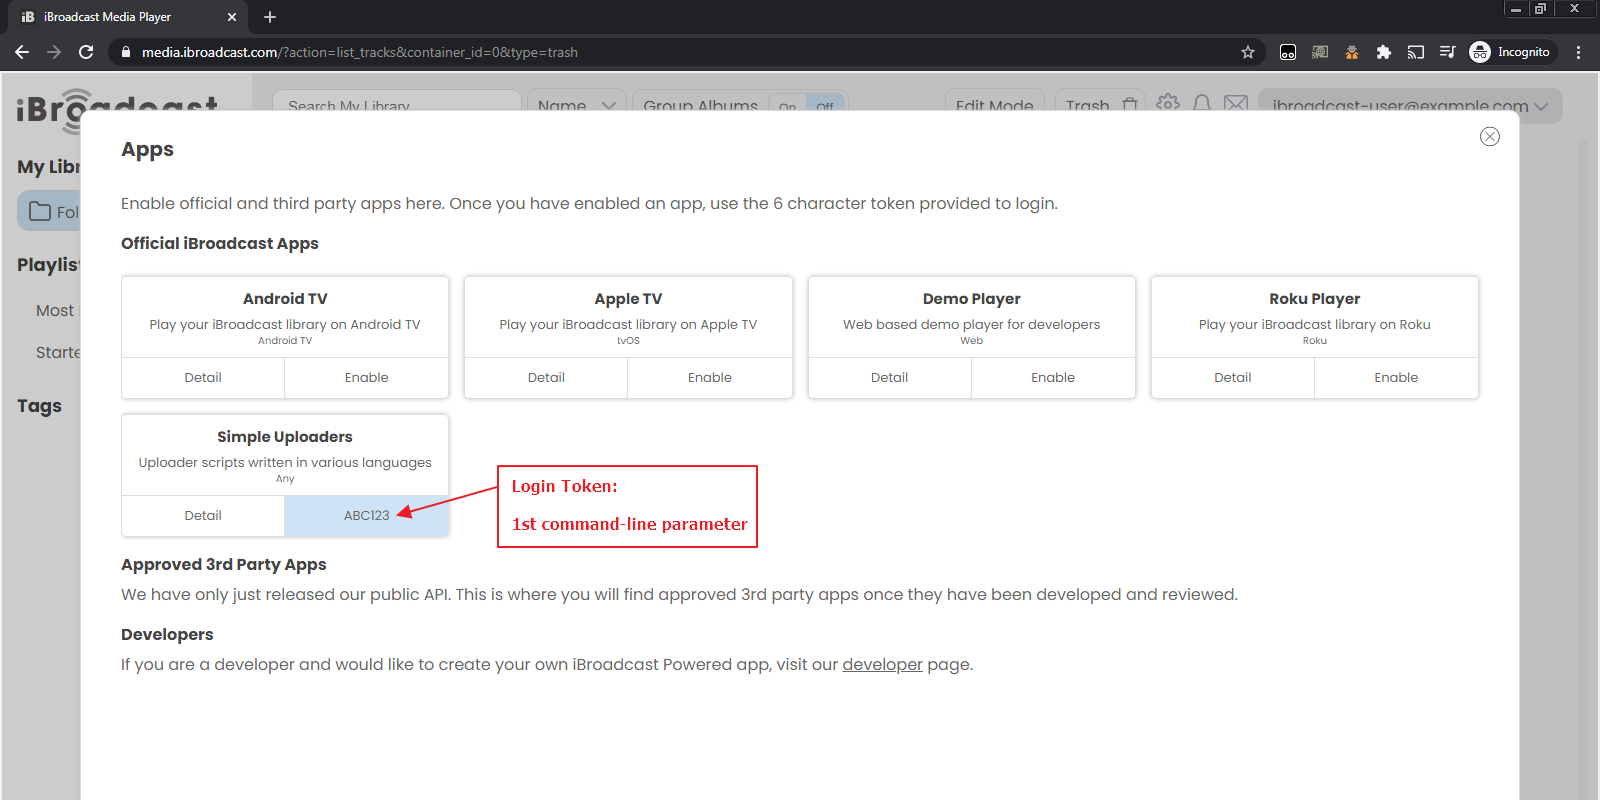
Task: Open the account email dropdown
Action: [1410, 105]
